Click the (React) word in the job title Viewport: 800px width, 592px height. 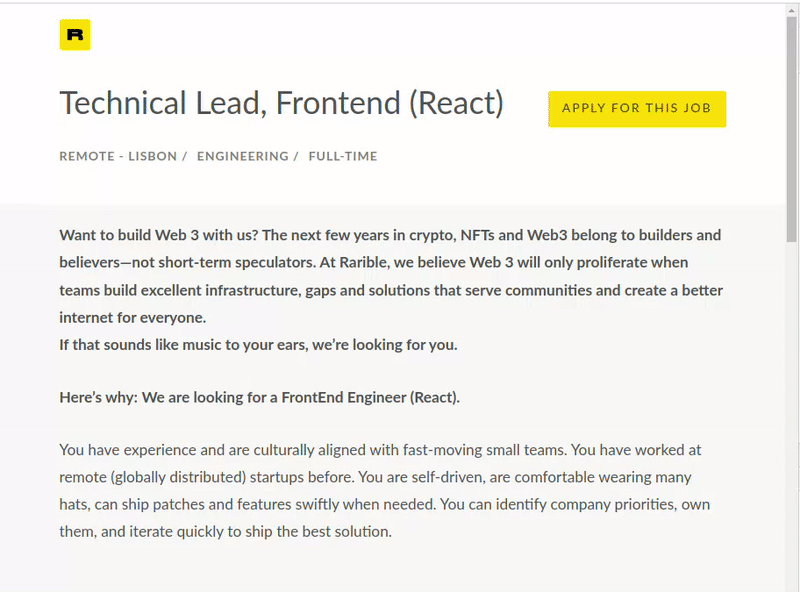coord(456,103)
